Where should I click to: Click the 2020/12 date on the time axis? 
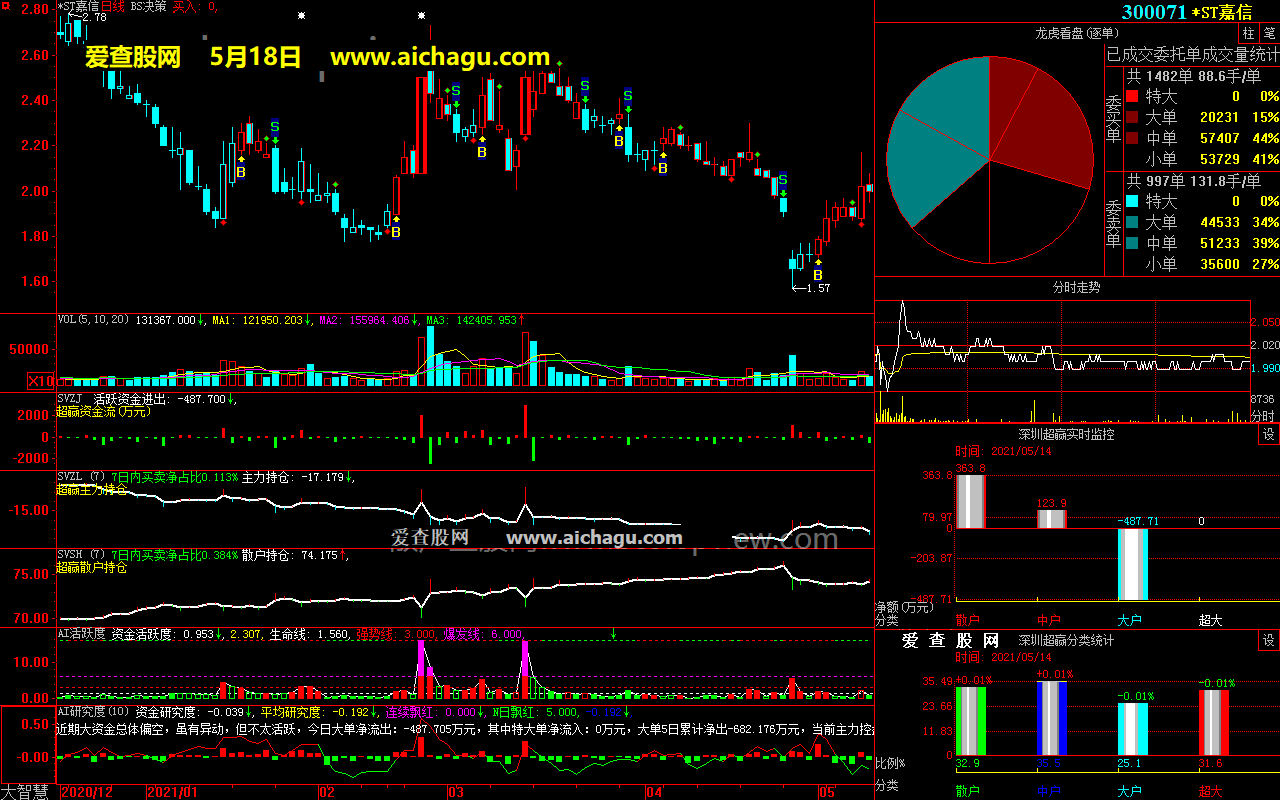click(x=87, y=792)
